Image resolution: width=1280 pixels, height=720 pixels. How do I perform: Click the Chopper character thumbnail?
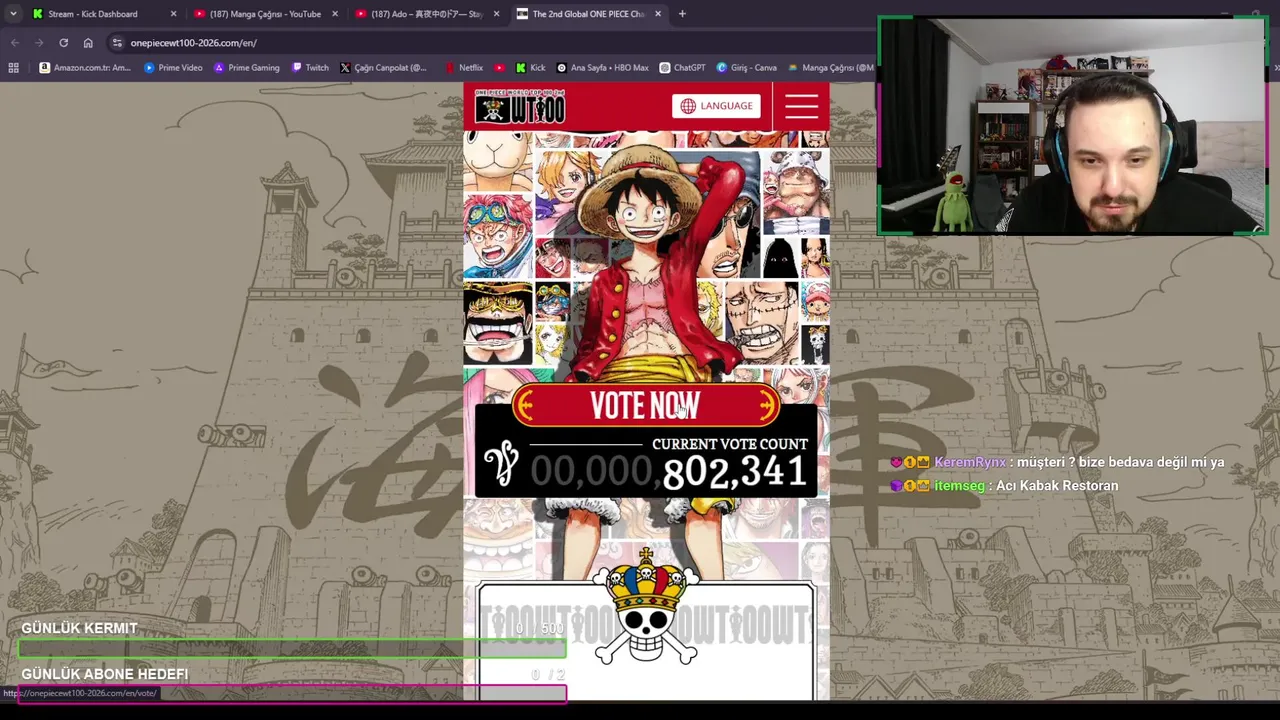point(815,301)
